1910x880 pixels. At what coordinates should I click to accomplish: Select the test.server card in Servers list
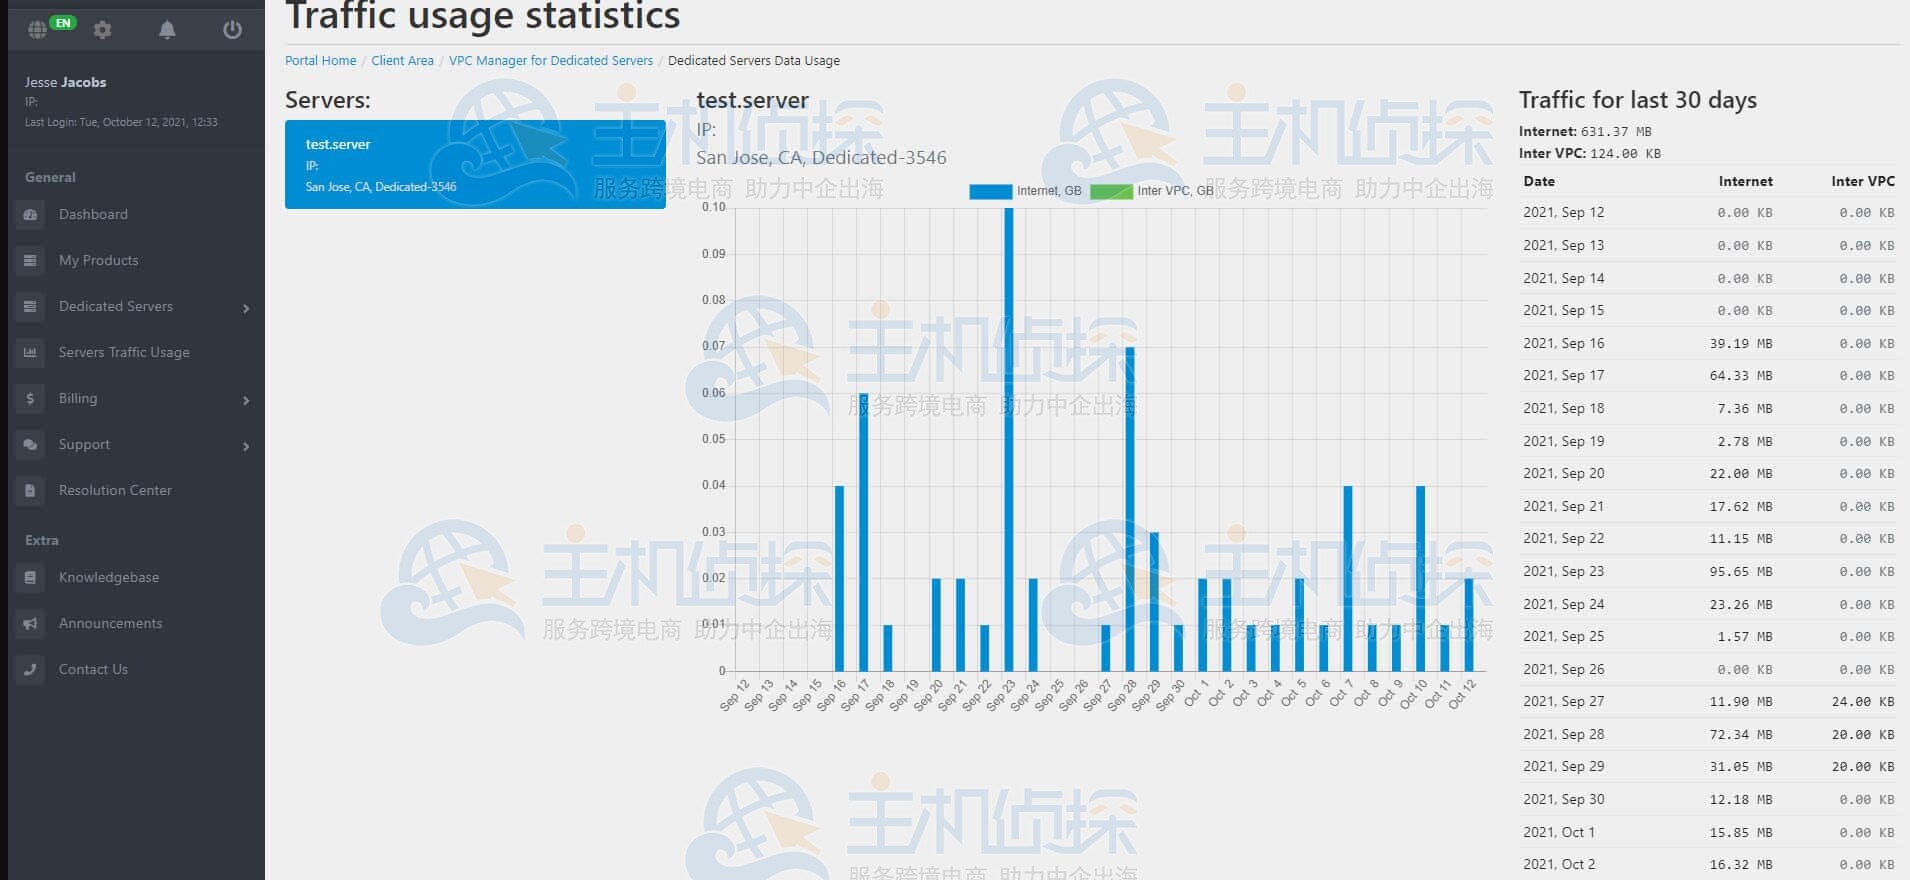tap(475, 164)
